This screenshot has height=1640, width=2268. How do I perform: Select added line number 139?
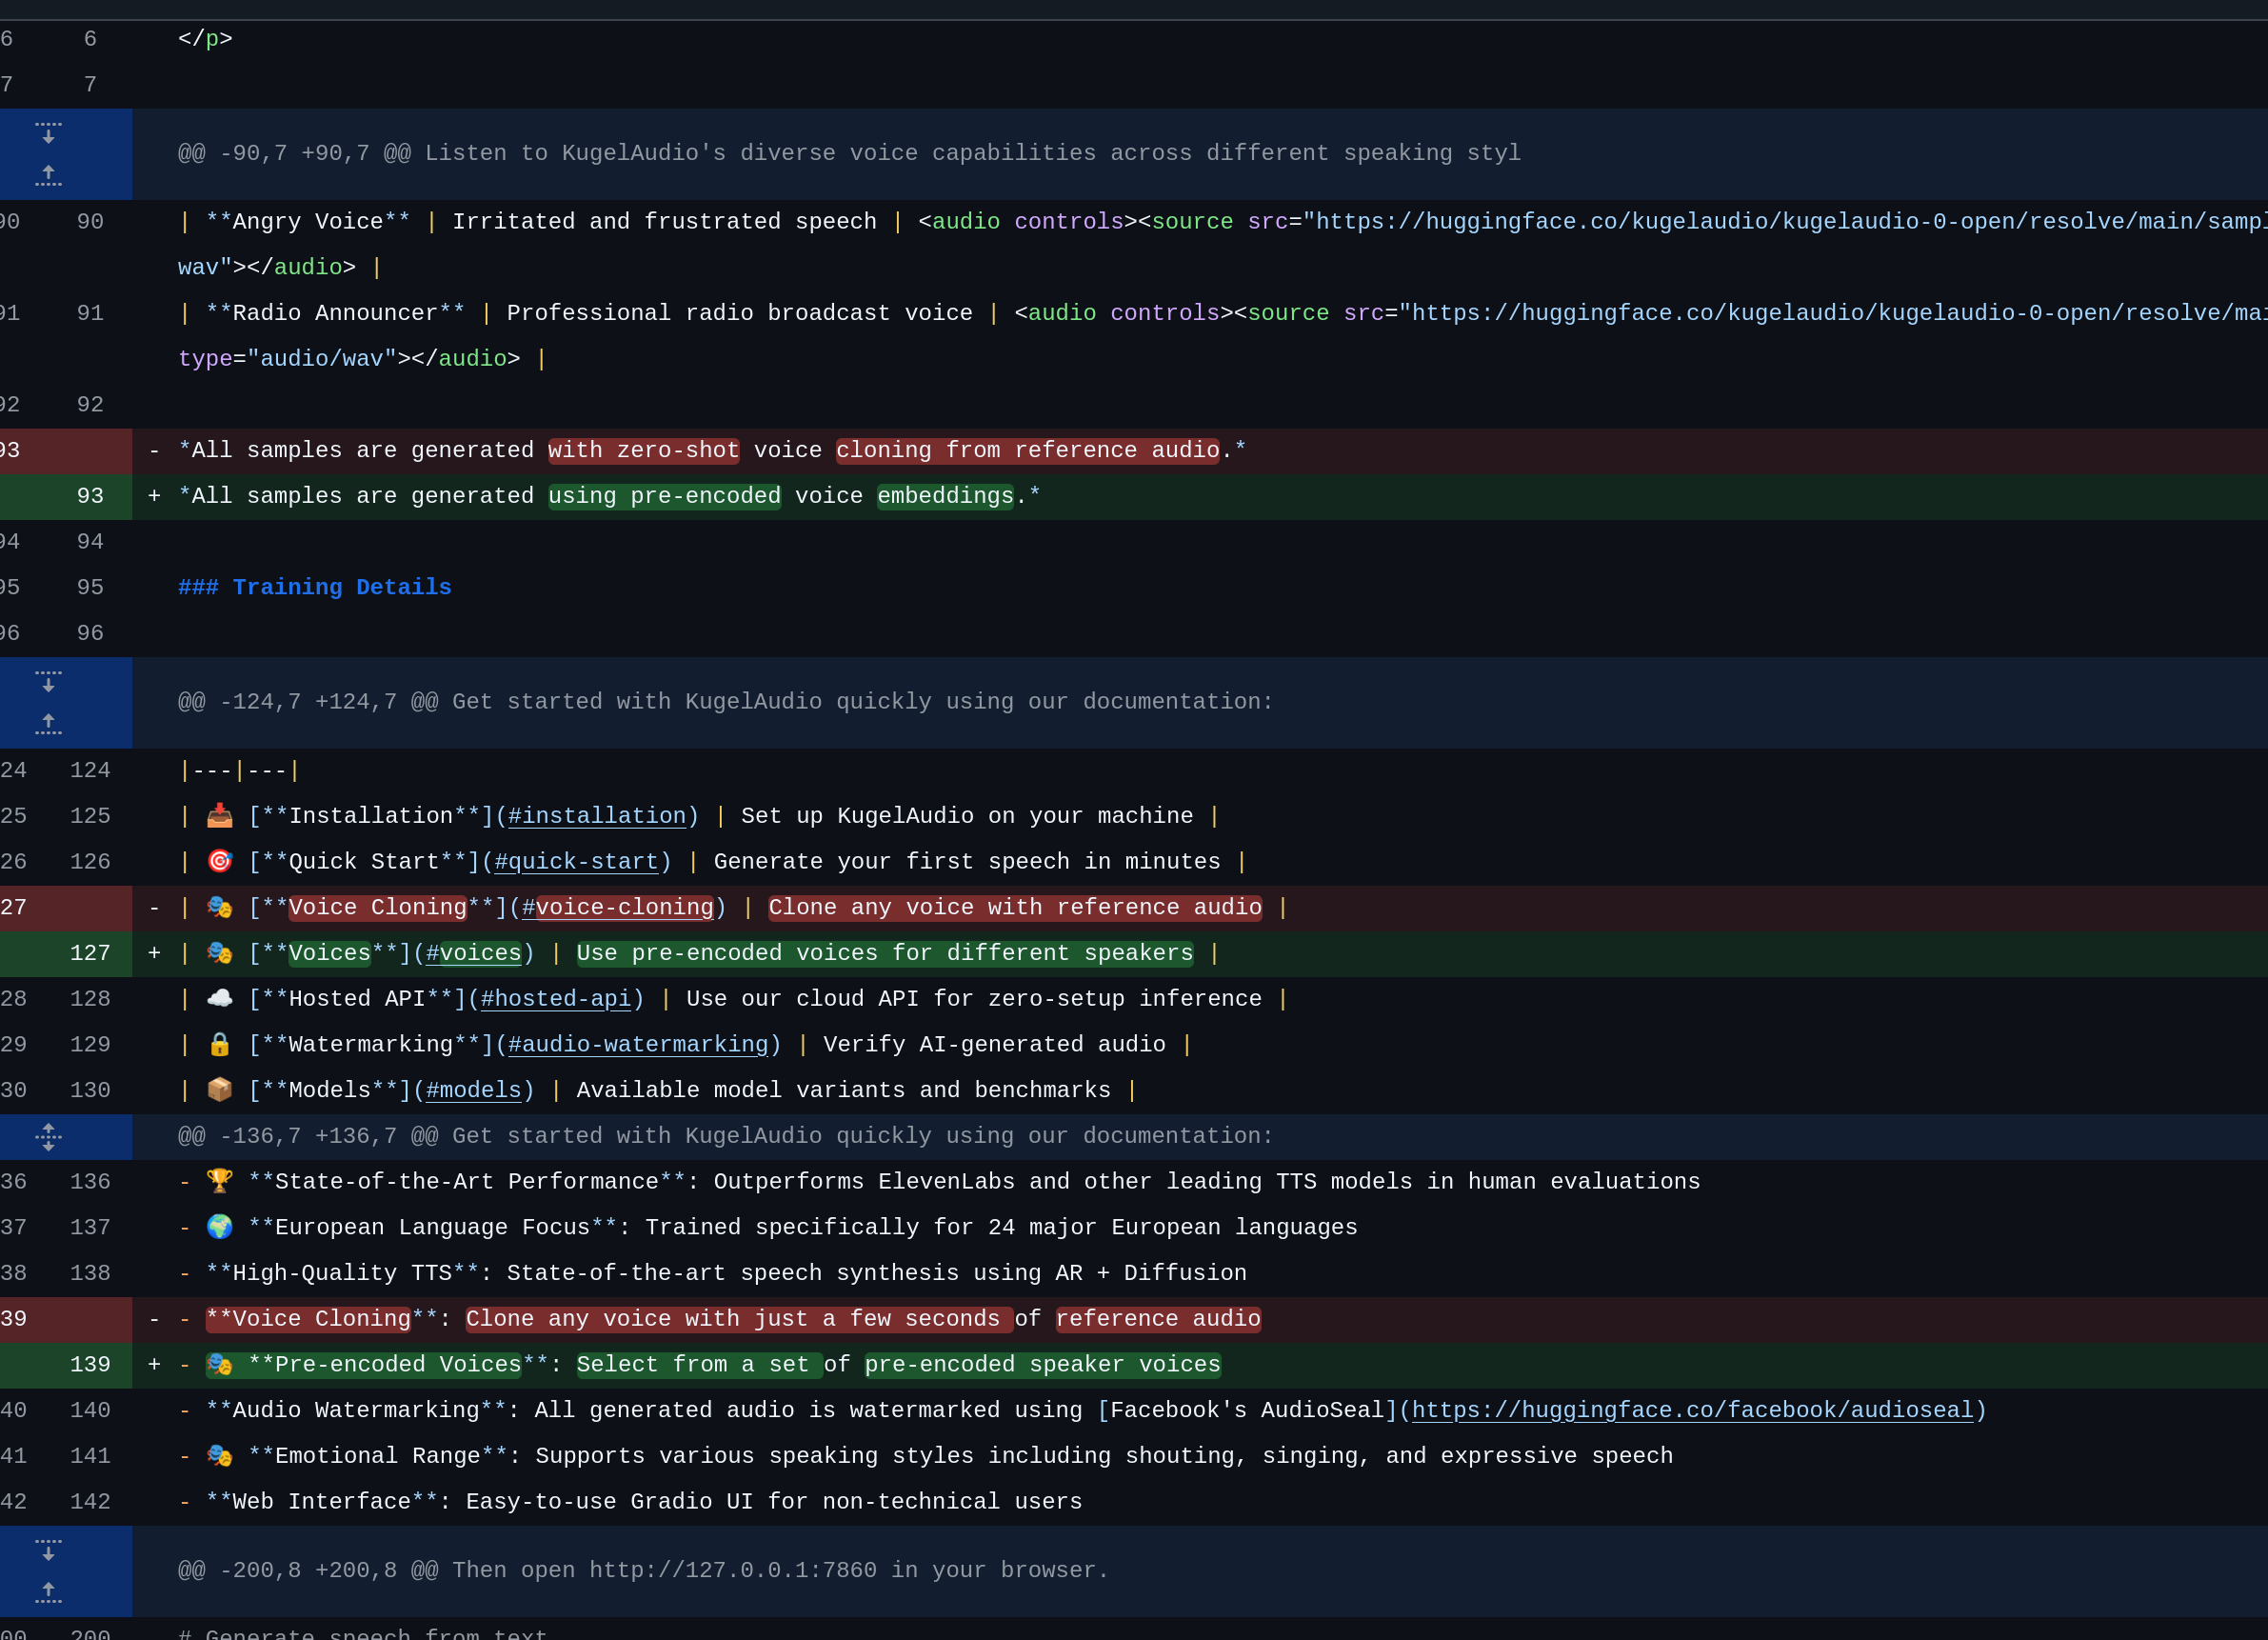click(x=90, y=1365)
